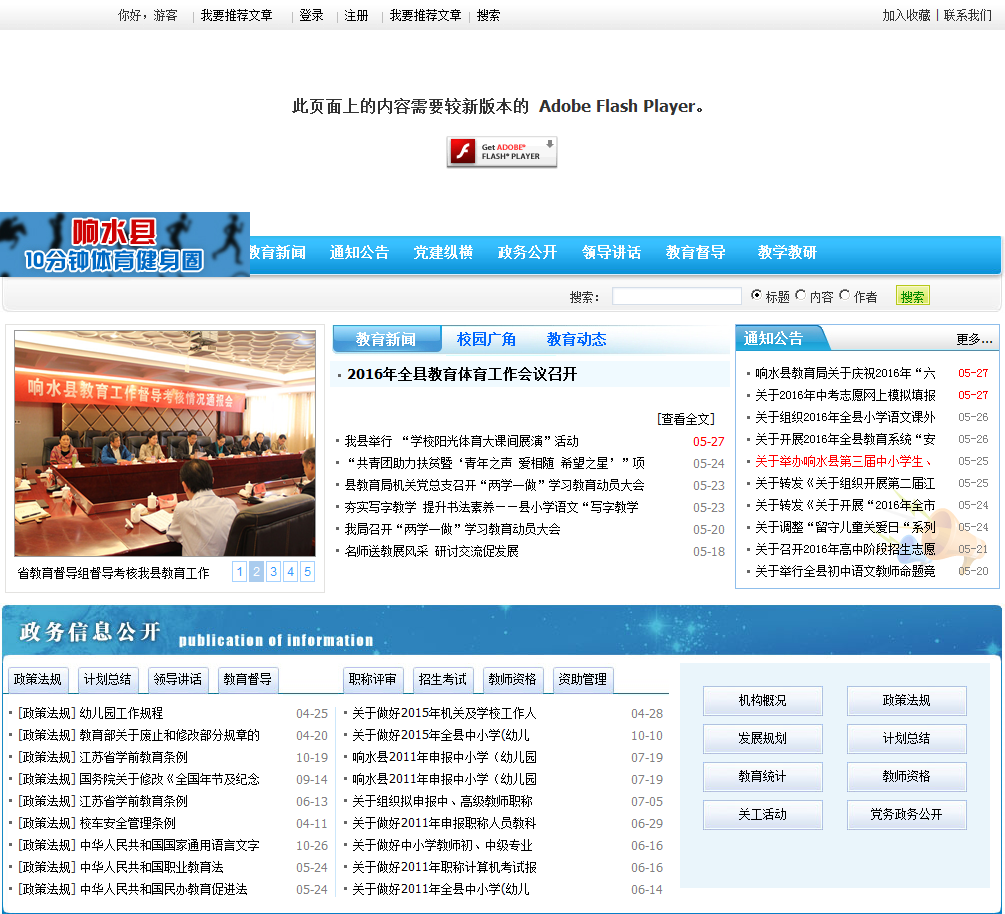Open notice 关于2016年中考志愿网上模拟填报
This screenshot has width=1005, height=914.
coord(845,395)
